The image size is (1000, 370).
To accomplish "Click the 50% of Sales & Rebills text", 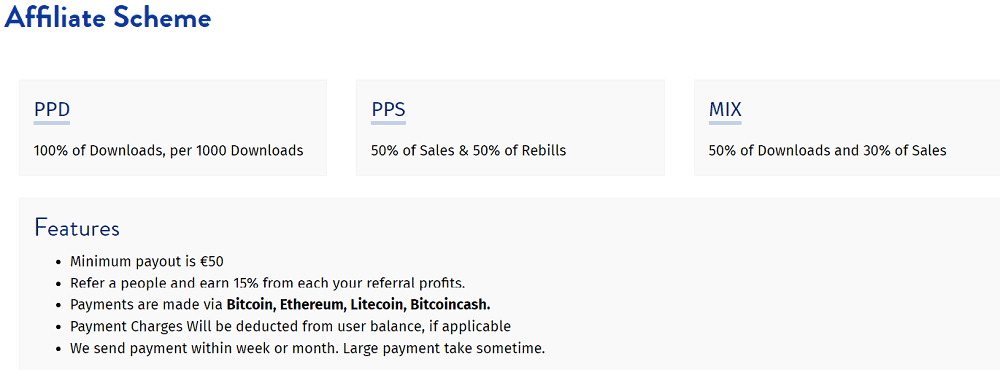I will tap(469, 151).
